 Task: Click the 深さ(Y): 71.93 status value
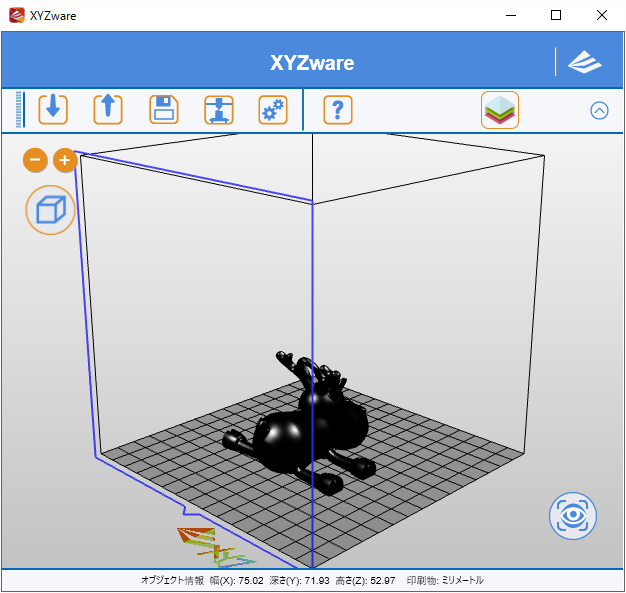click(x=299, y=580)
